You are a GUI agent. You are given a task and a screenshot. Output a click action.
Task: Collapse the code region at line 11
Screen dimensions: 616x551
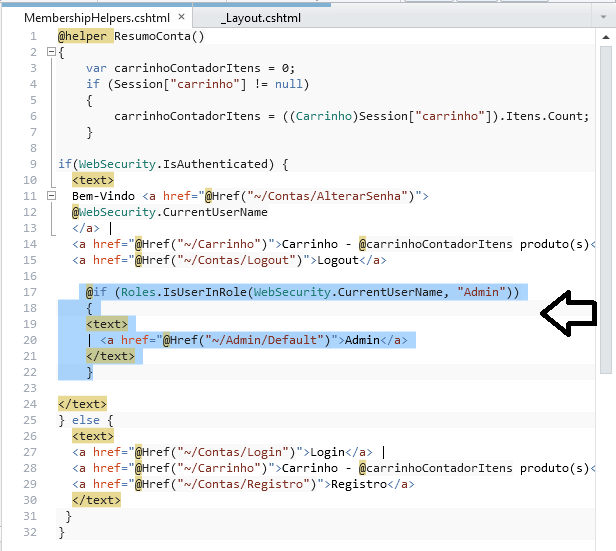tap(51, 195)
